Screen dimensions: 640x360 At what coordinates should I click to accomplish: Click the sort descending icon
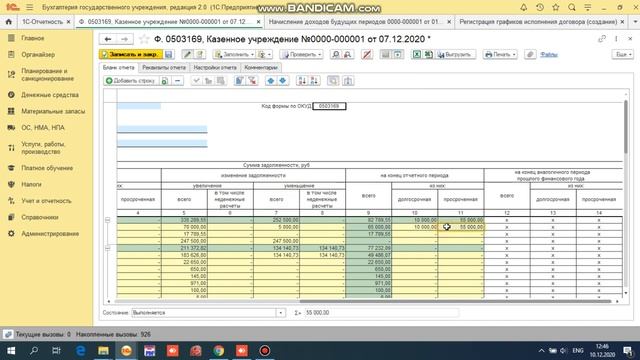coord(314,81)
